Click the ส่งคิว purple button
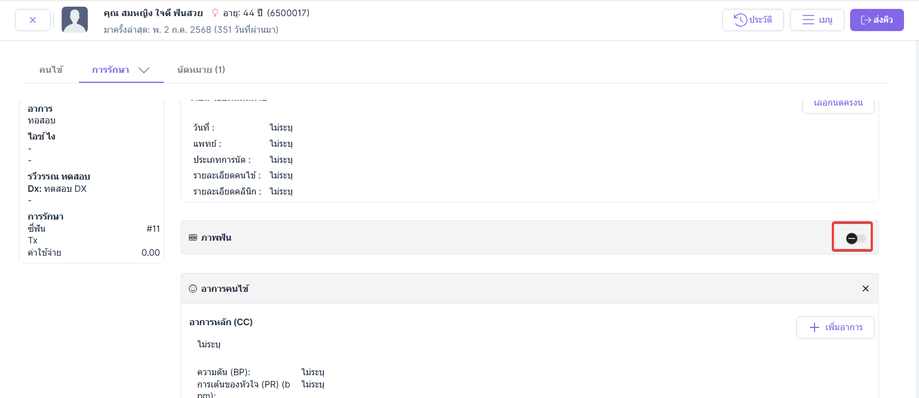The image size is (919, 398). pyautogui.click(x=877, y=20)
